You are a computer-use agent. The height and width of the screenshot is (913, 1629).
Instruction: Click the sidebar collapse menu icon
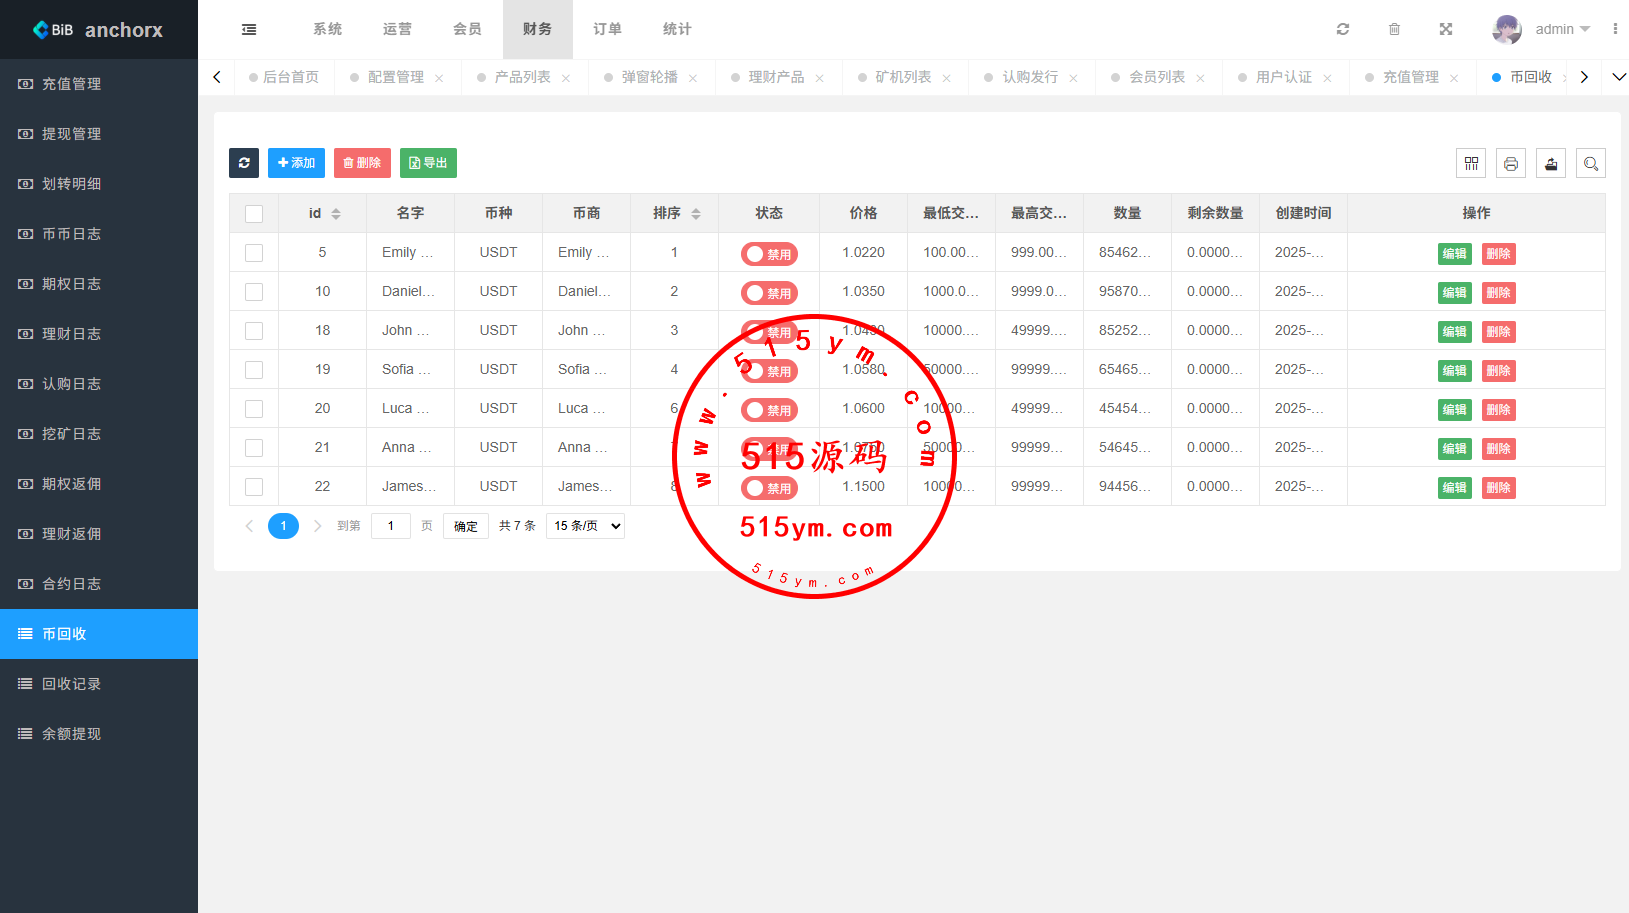[x=249, y=30]
